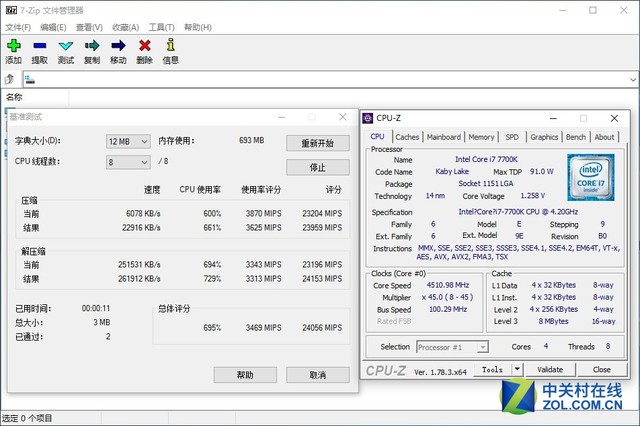Click the Move (移动) toolbar icon
This screenshot has width=640, height=426.
118,46
